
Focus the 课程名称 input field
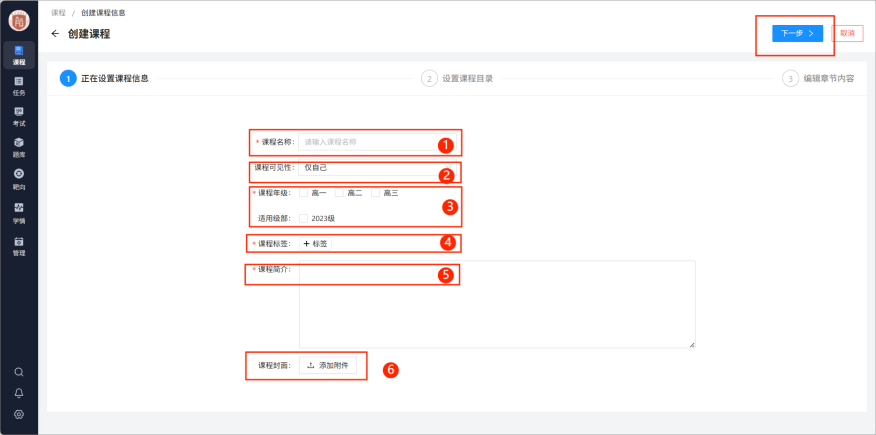pyautogui.click(x=377, y=142)
